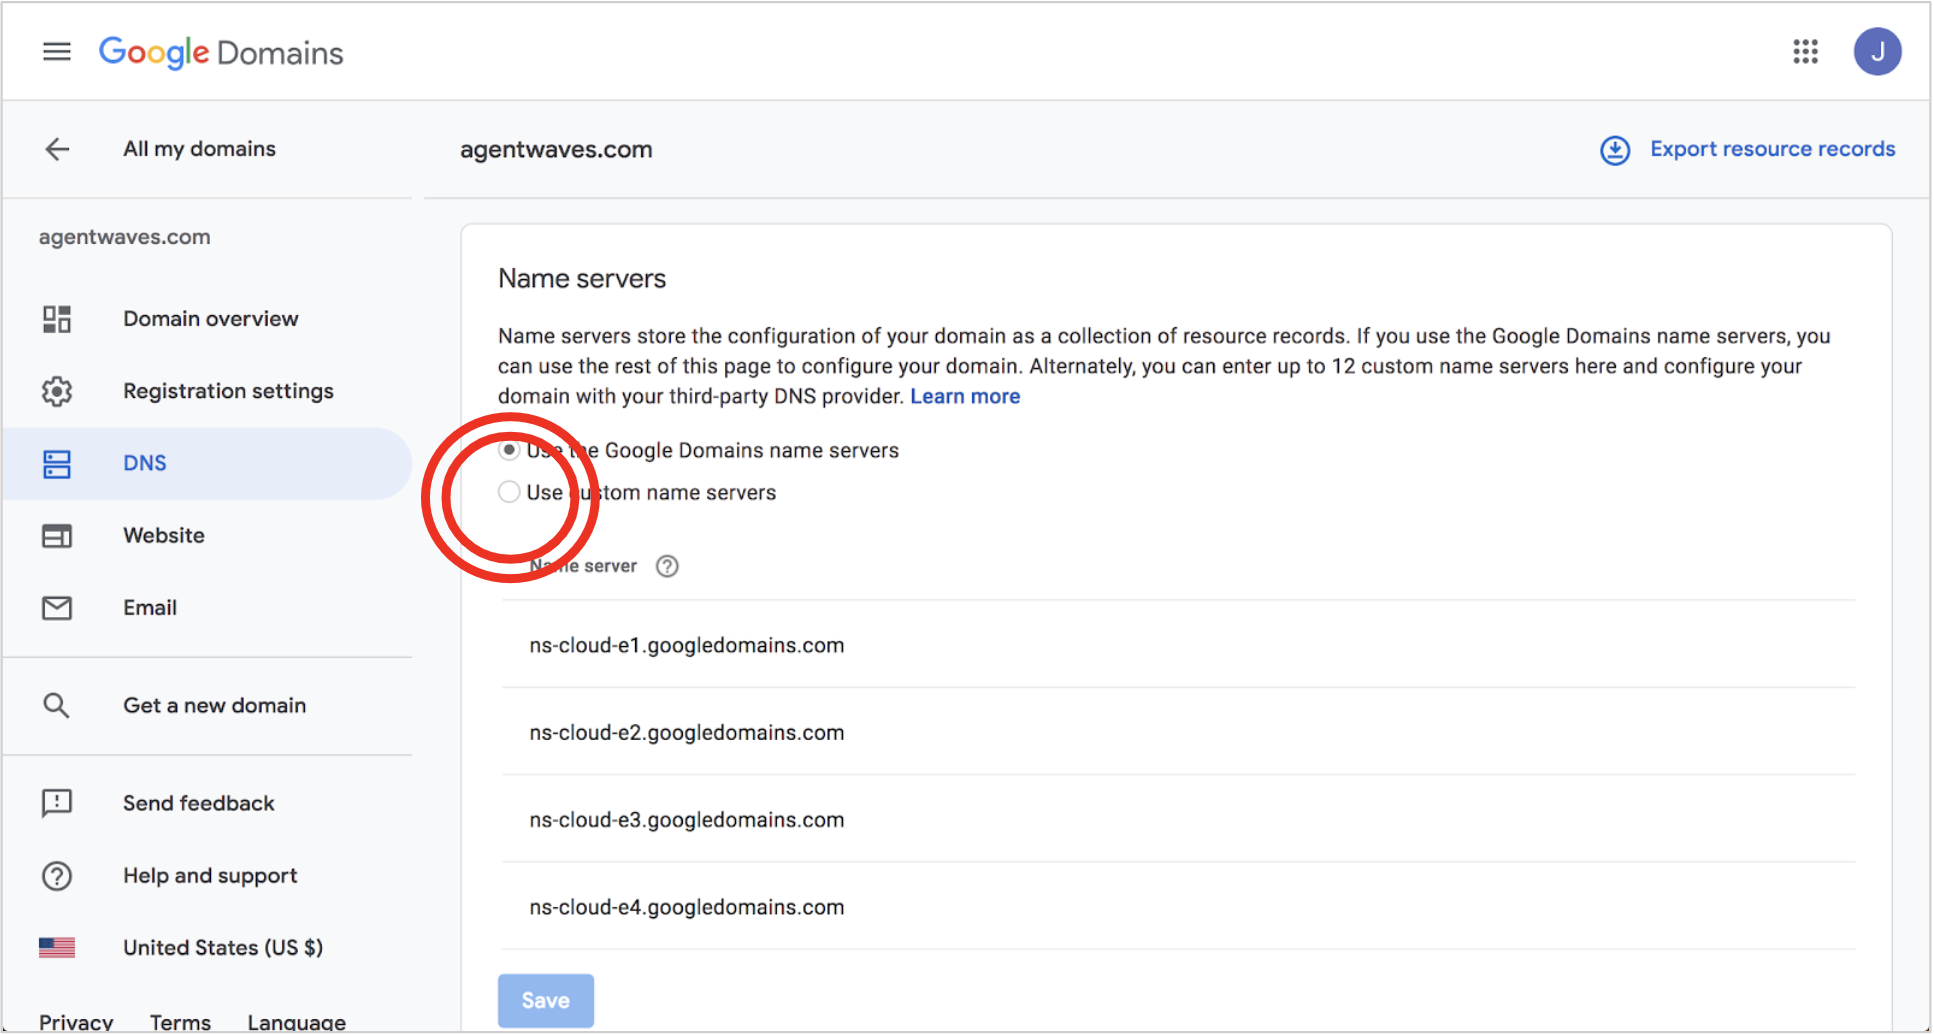The image size is (1934, 1034).
Task: Open the Learn more link
Action: coord(965,396)
